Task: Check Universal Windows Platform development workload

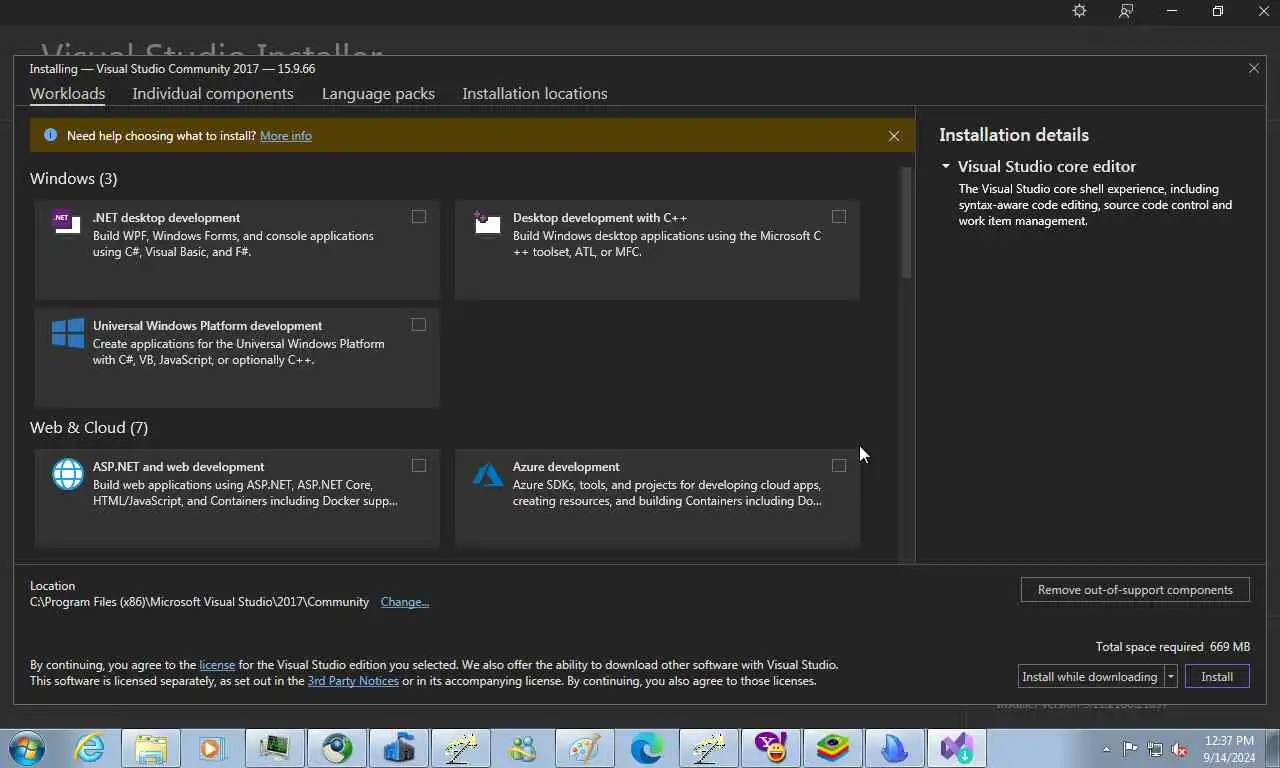Action: pyautogui.click(x=419, y=325)
